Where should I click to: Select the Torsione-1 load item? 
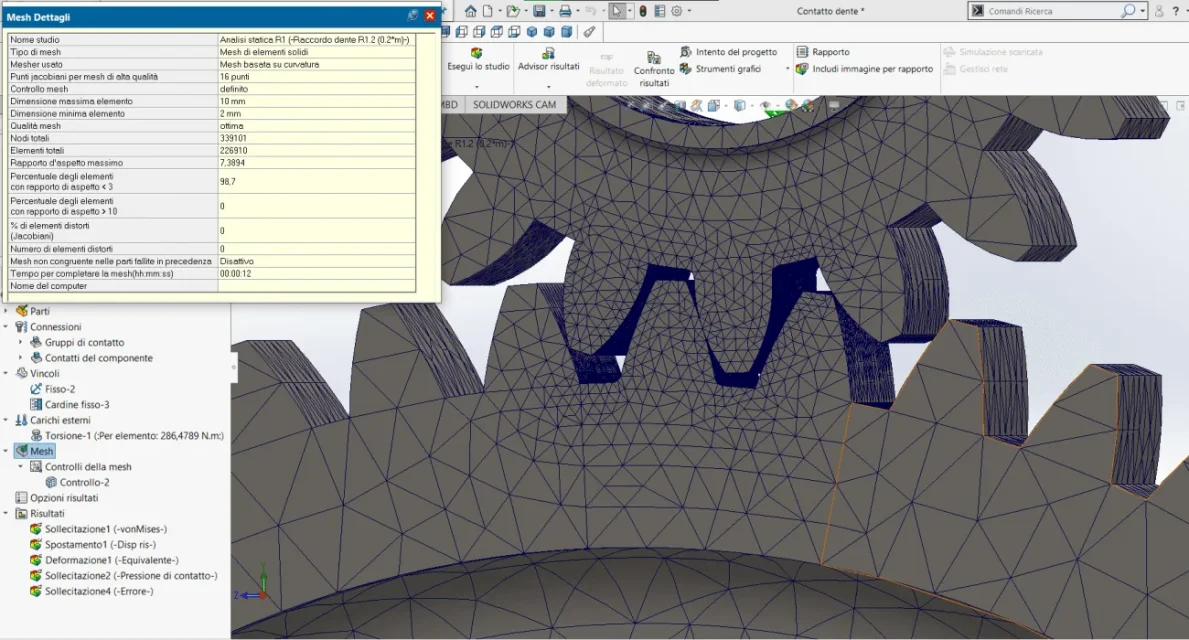pyautogui.click(x=127, y=436)
